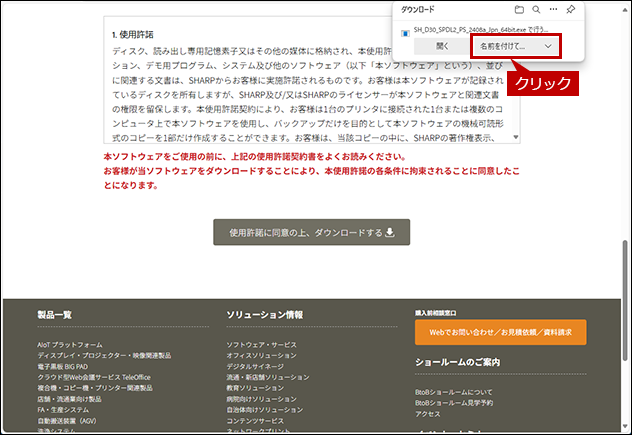The width and height of the screenshot is (632, 435).
Task: Open ソフトウェア・サービス link
Action: (262, 345)
